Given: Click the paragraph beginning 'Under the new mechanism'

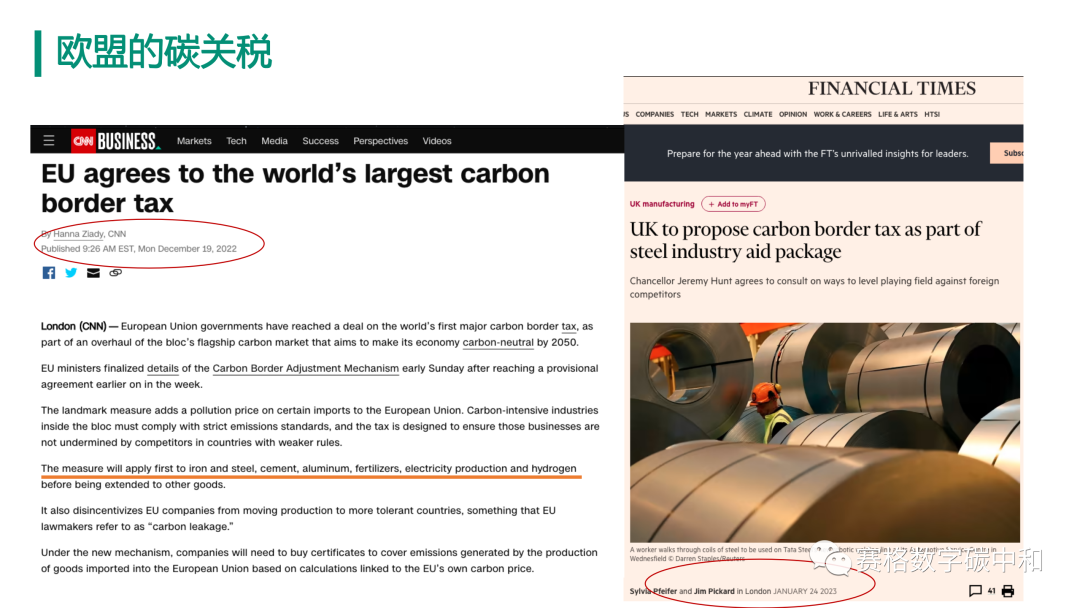Looking at the screenshot, I should pos(319,560).
